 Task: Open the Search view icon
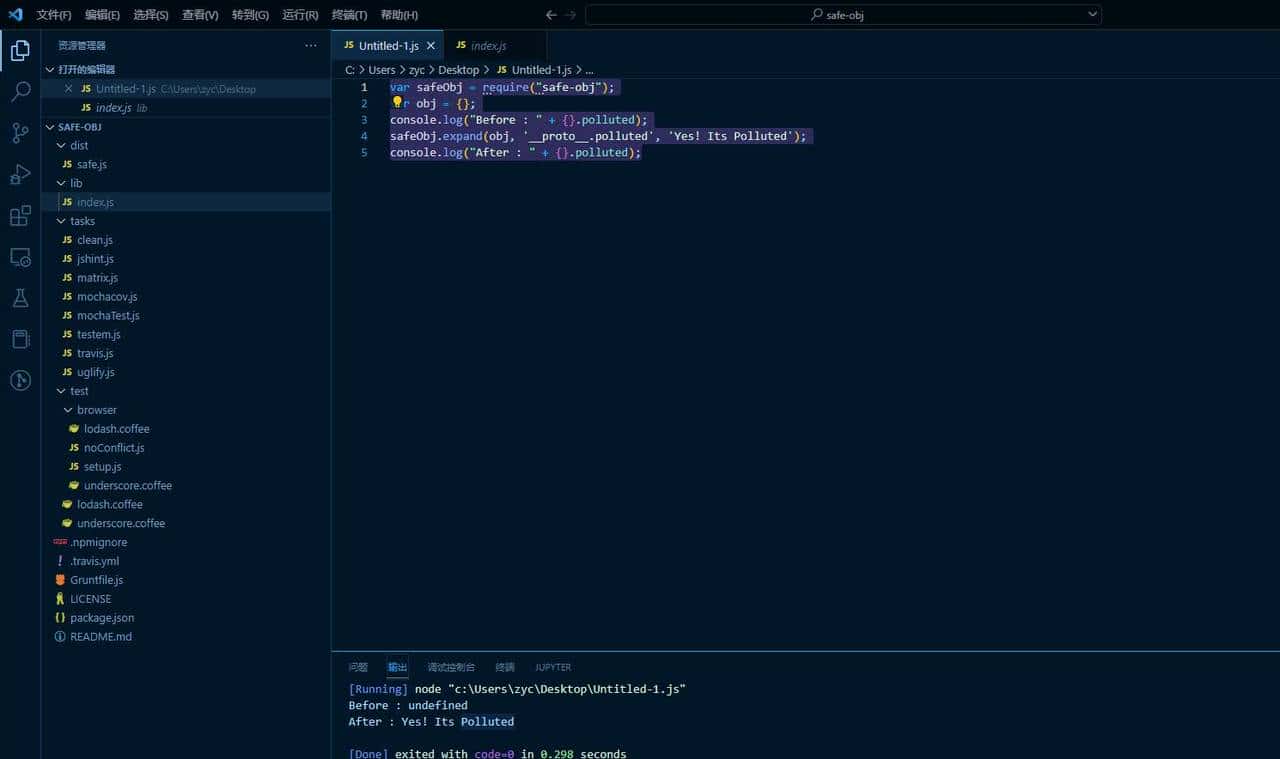(20, 91)
